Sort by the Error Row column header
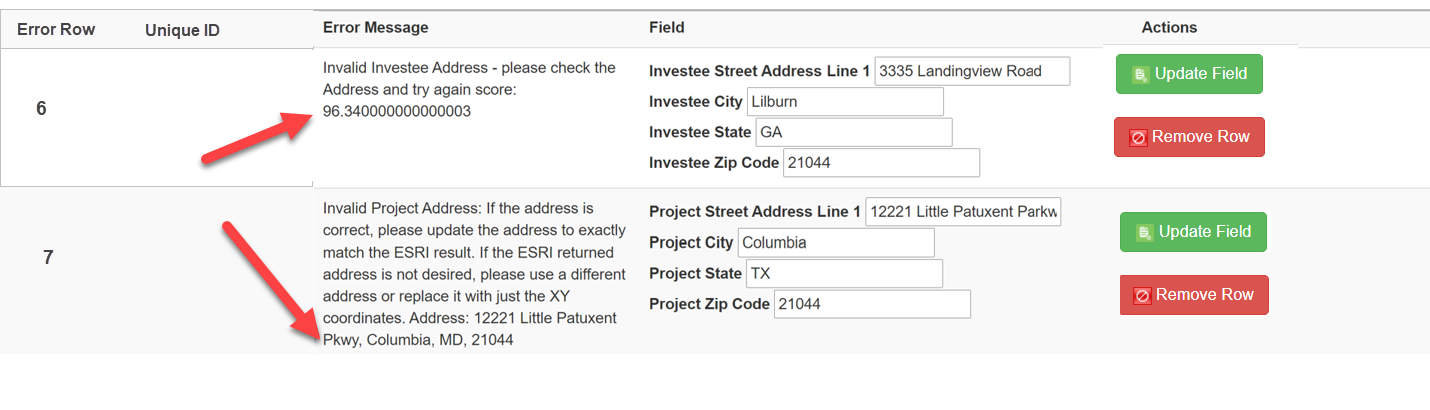The image size is (1430, 410). (56, 30)
